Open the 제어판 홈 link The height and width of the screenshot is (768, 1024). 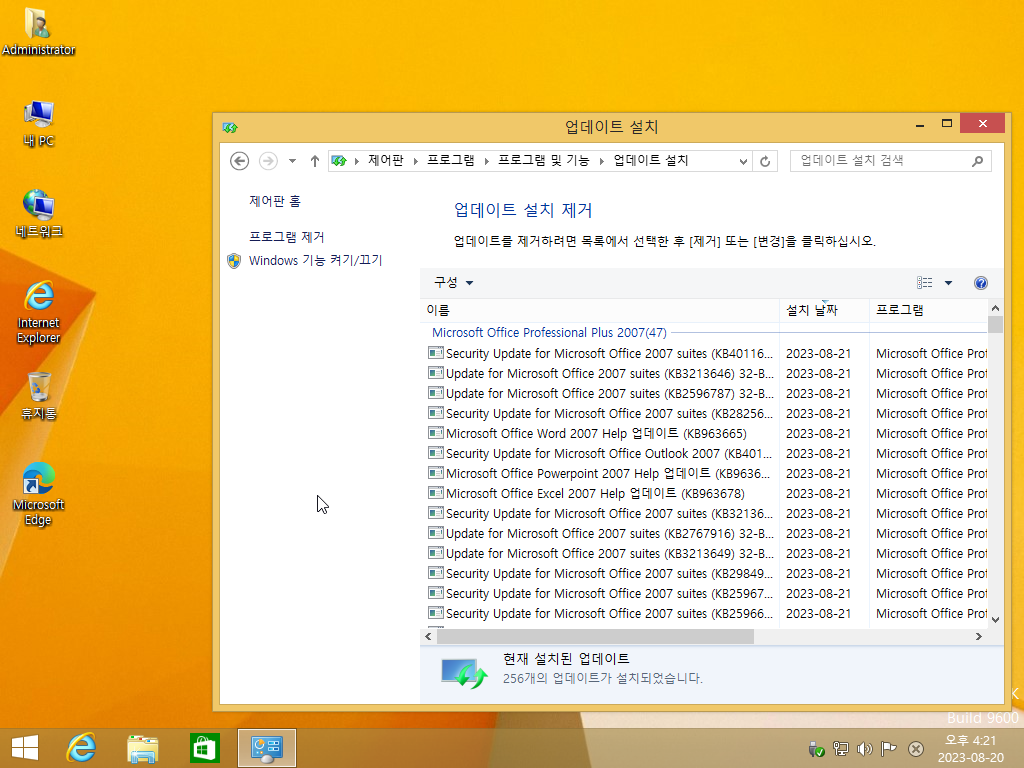point(274,201)
